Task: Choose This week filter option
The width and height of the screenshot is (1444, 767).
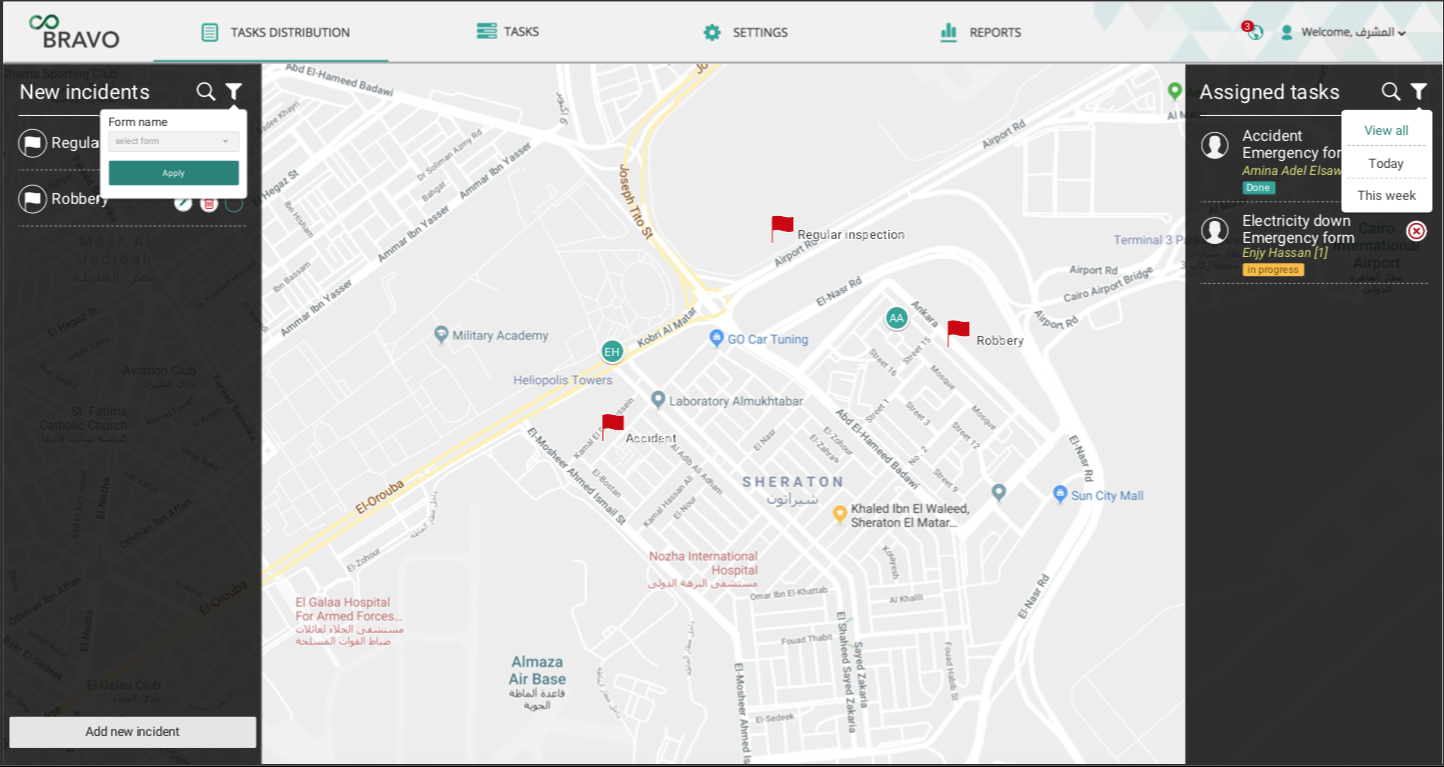Action: 1386,195
